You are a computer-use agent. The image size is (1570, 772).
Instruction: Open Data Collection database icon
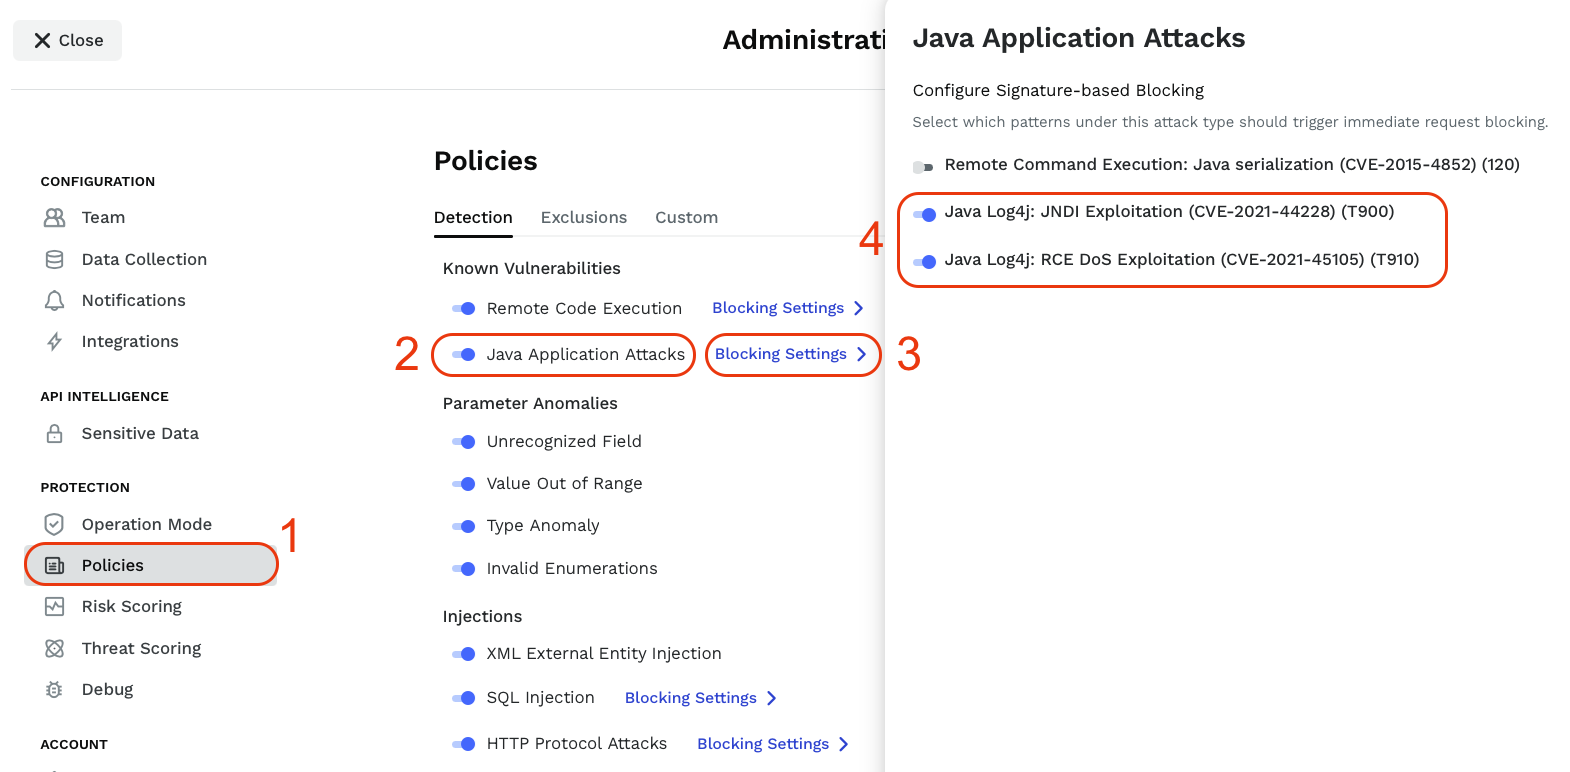pyautogui.click(x=55, y=259)
